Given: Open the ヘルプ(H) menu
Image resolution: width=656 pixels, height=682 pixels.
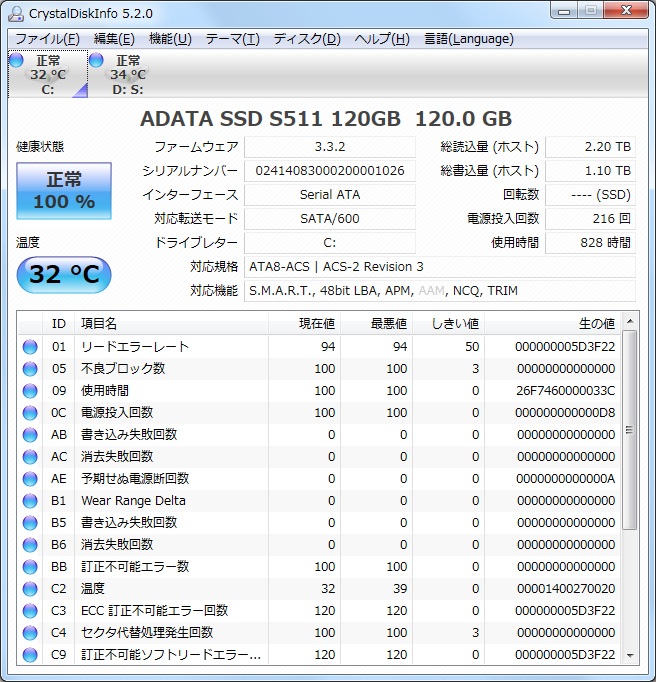Looking at the screenshot, I should [382, 39].
